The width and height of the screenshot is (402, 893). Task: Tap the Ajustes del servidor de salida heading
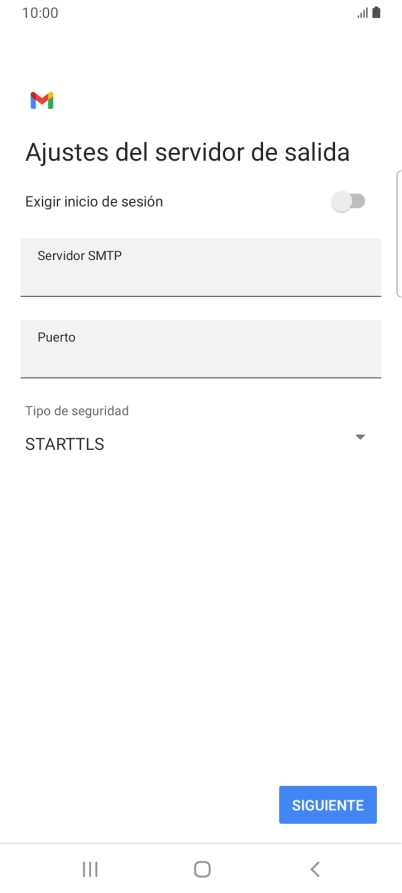tap(187, 153)
